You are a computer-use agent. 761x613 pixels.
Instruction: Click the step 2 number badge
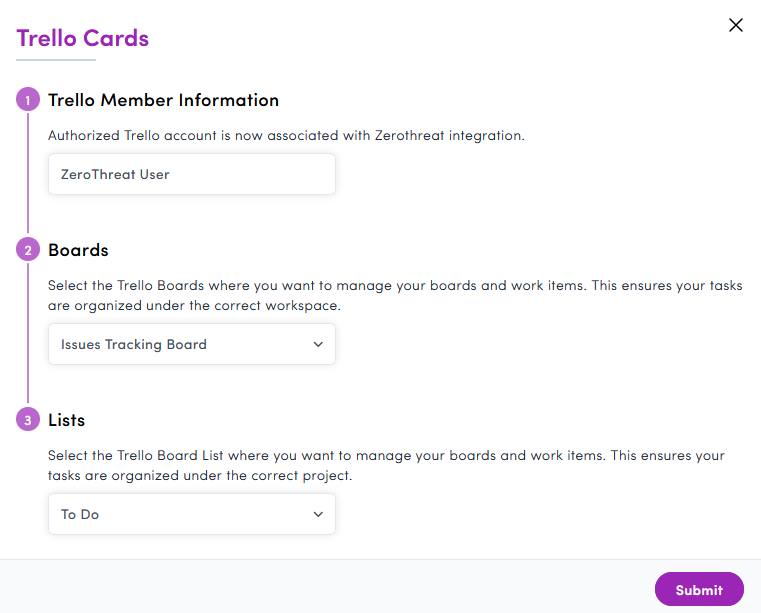coord(28,250)
